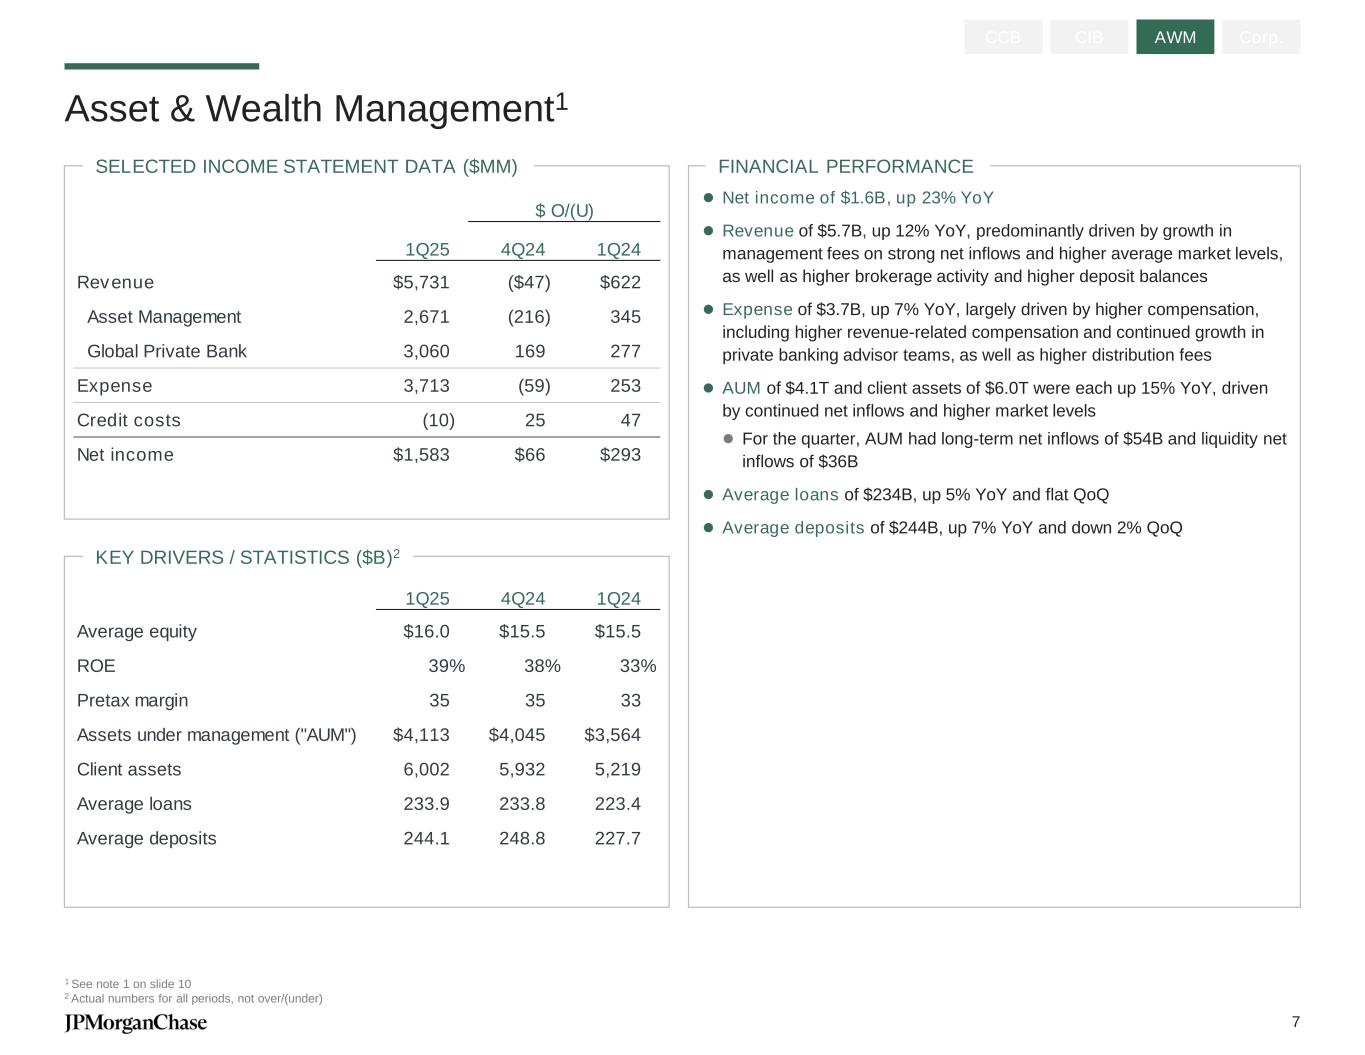1365x1055 pixels.
Task: Click the Financial Performance heading
Action: (845, 167)
